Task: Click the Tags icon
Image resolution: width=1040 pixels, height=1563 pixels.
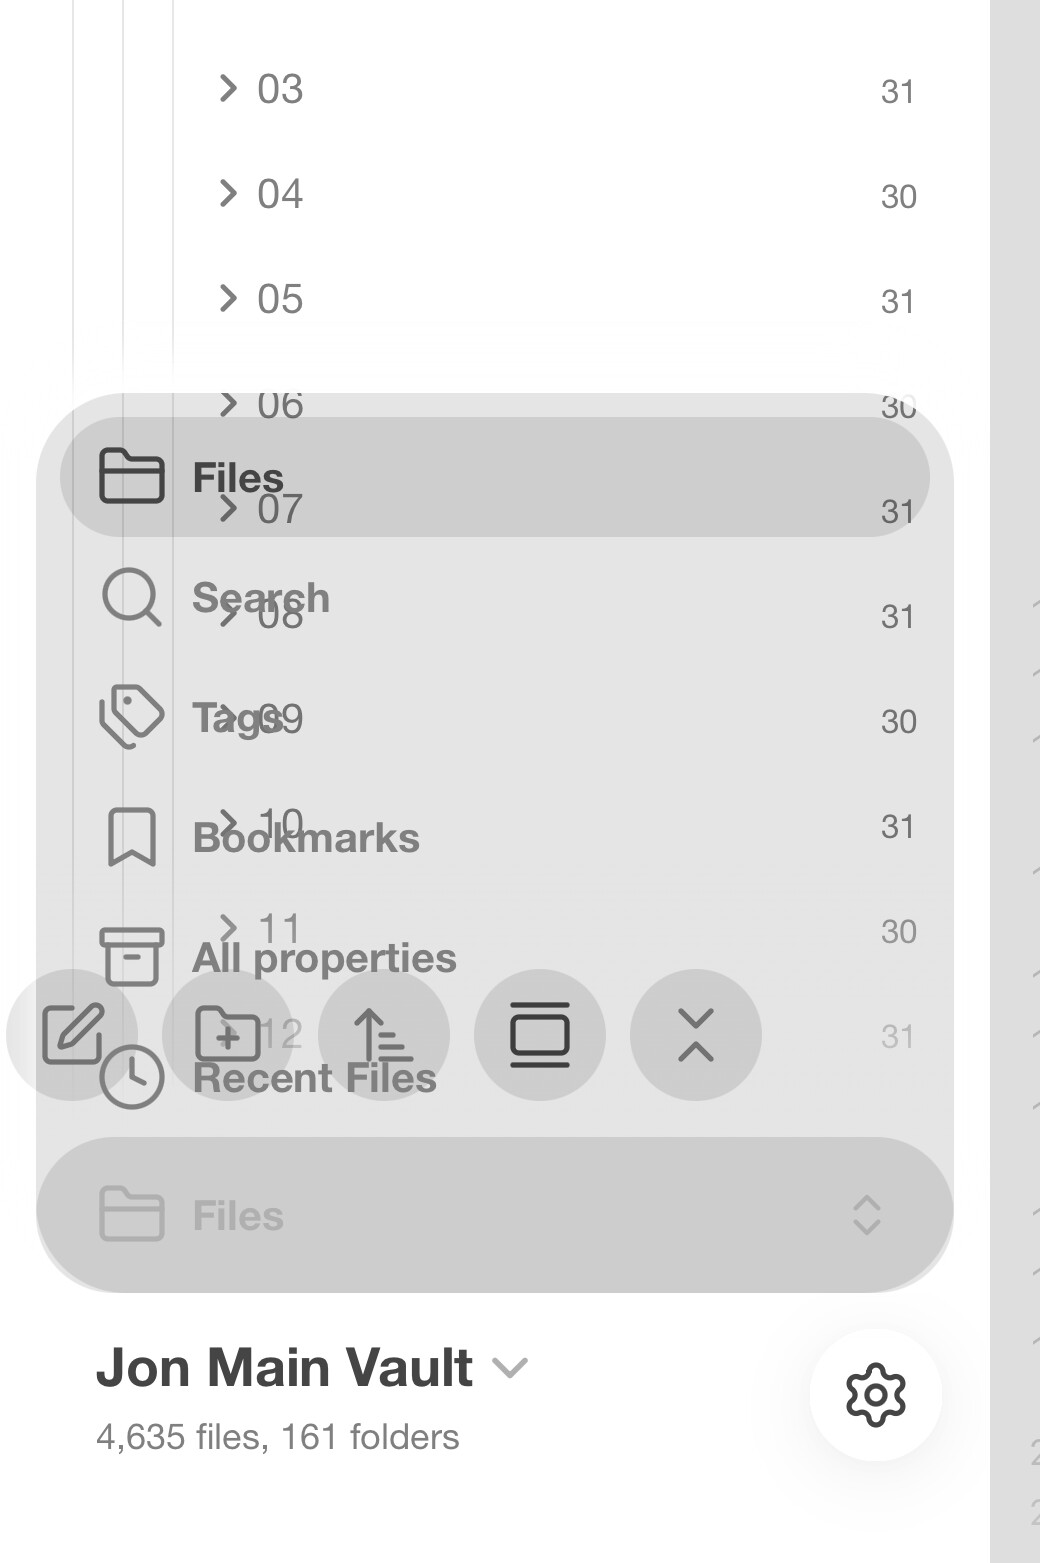Action: pyautogui.click(x=131, y=717)
